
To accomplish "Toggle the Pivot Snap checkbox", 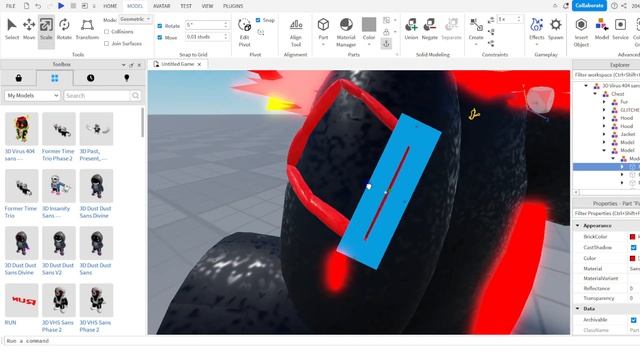I will [x=258, y=20].
